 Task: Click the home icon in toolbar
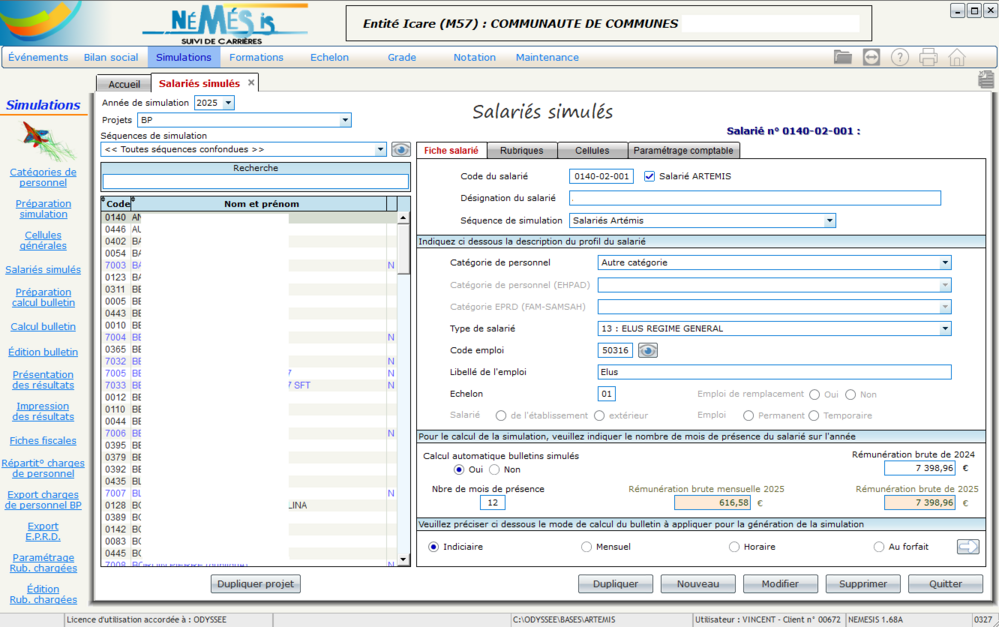tap(957, 57)
